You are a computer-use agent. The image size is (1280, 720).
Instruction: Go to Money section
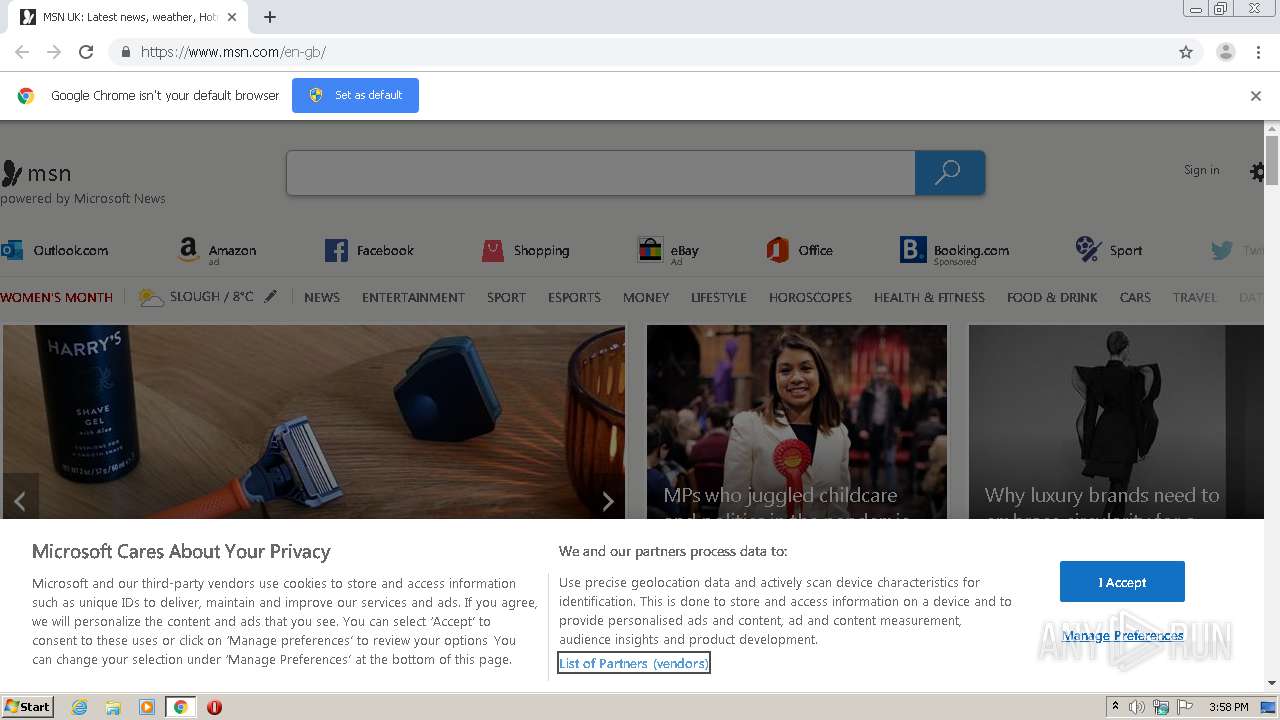[x=646, y=297]
